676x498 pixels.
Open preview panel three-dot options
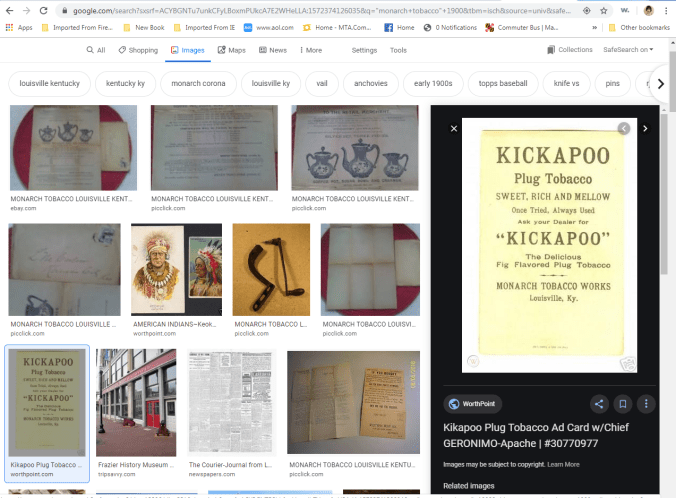click(x=646, y=404)
